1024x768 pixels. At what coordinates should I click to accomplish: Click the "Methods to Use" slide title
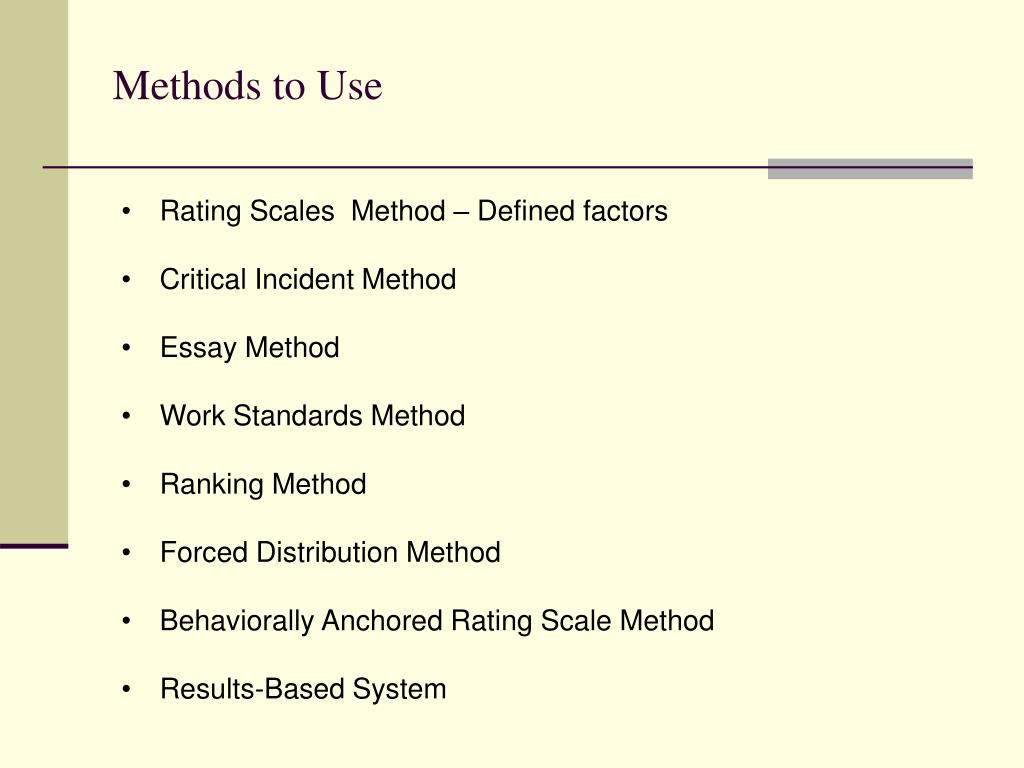247,87
